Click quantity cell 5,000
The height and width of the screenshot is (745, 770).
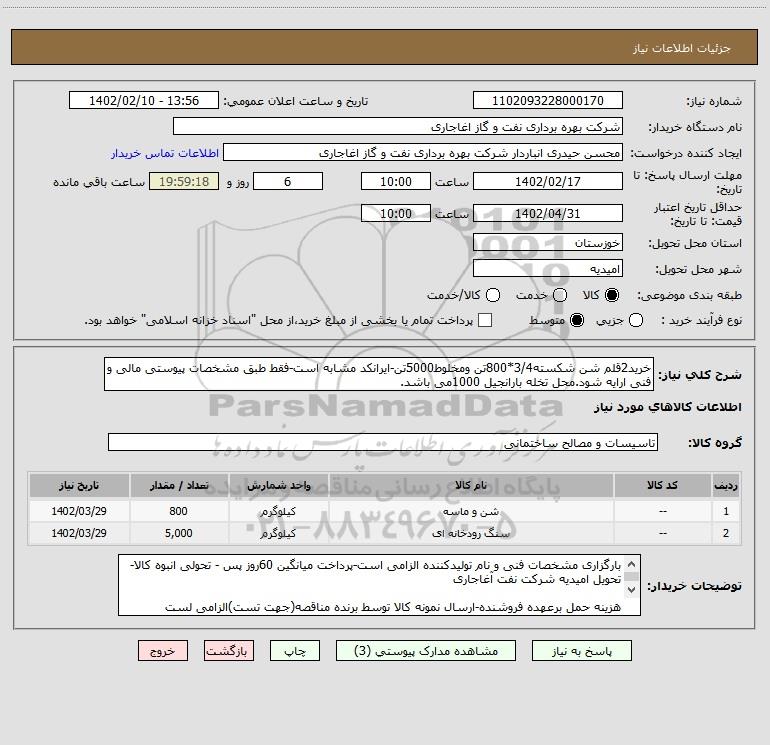179,533
